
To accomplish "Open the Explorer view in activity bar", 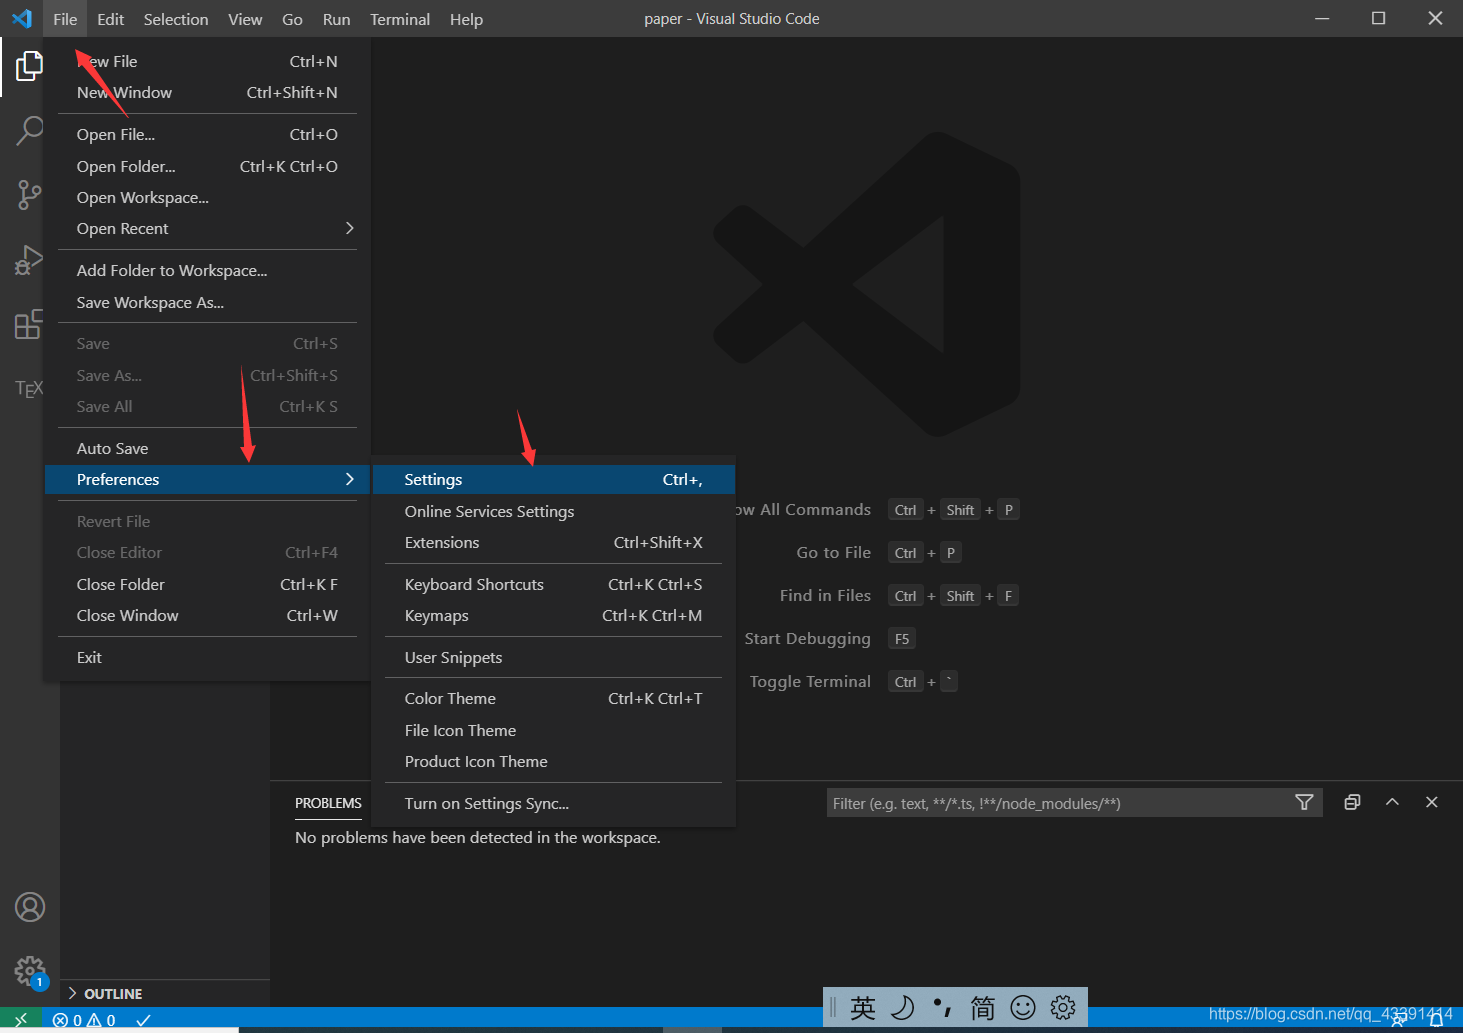I will pyautogui.click(x=30, y=67).
